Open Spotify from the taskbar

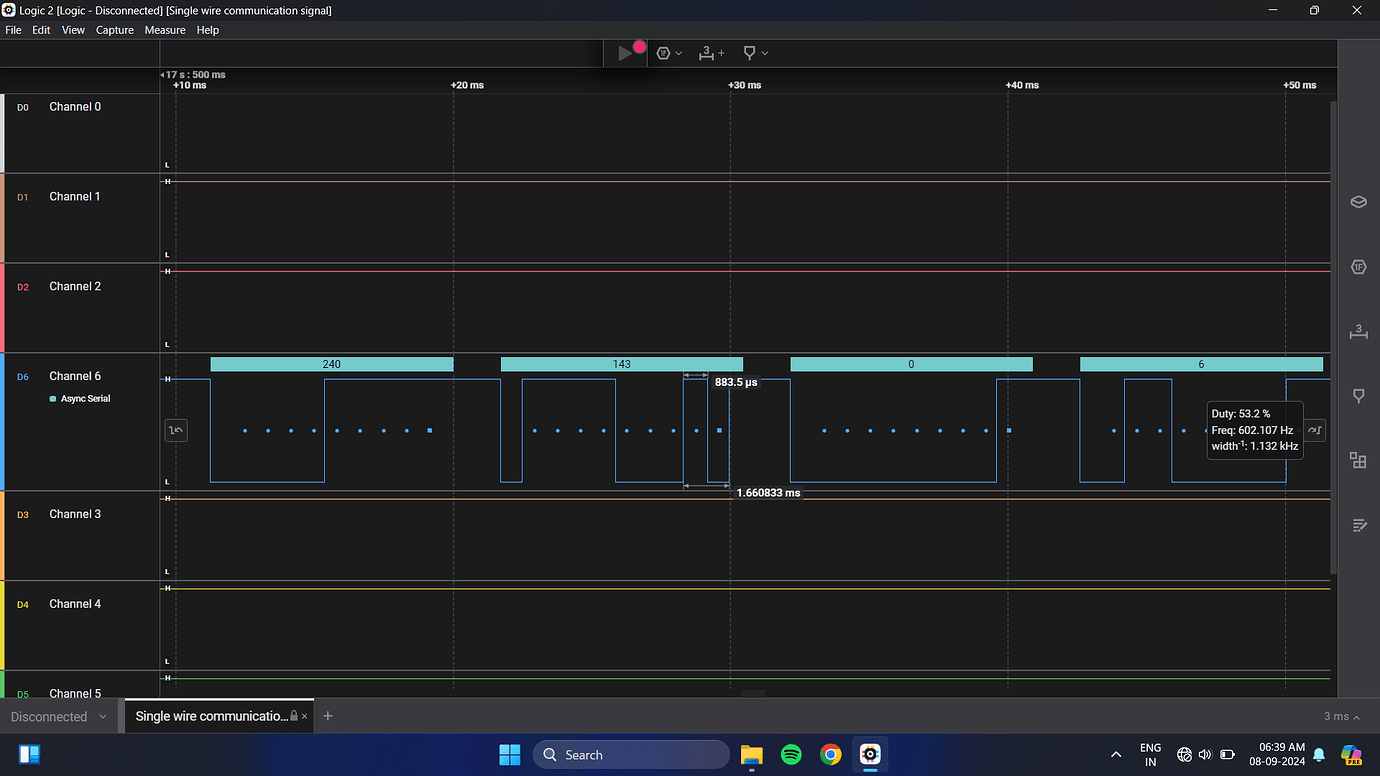click(x=791, y=754)
